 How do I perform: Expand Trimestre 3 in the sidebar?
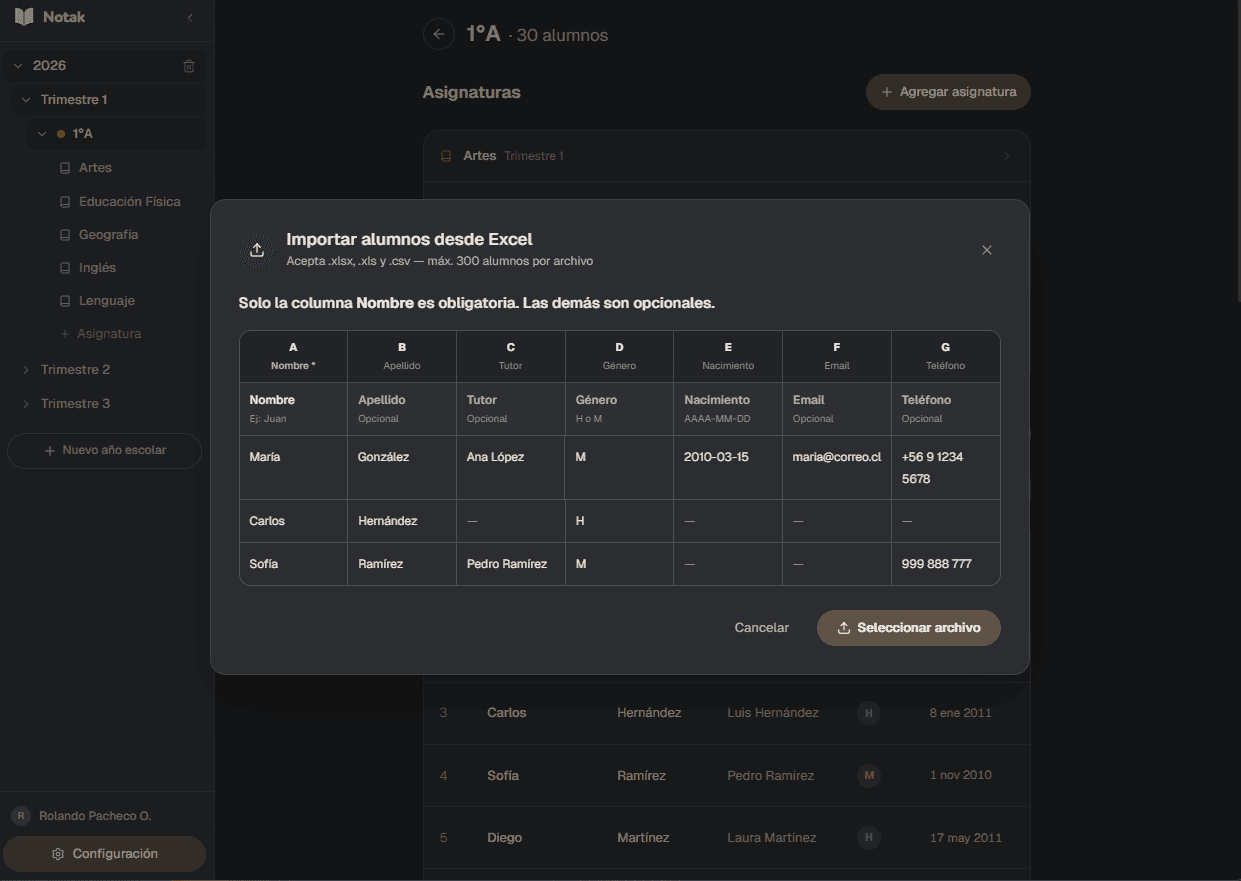pyautogui.click(x=26, y=404)
